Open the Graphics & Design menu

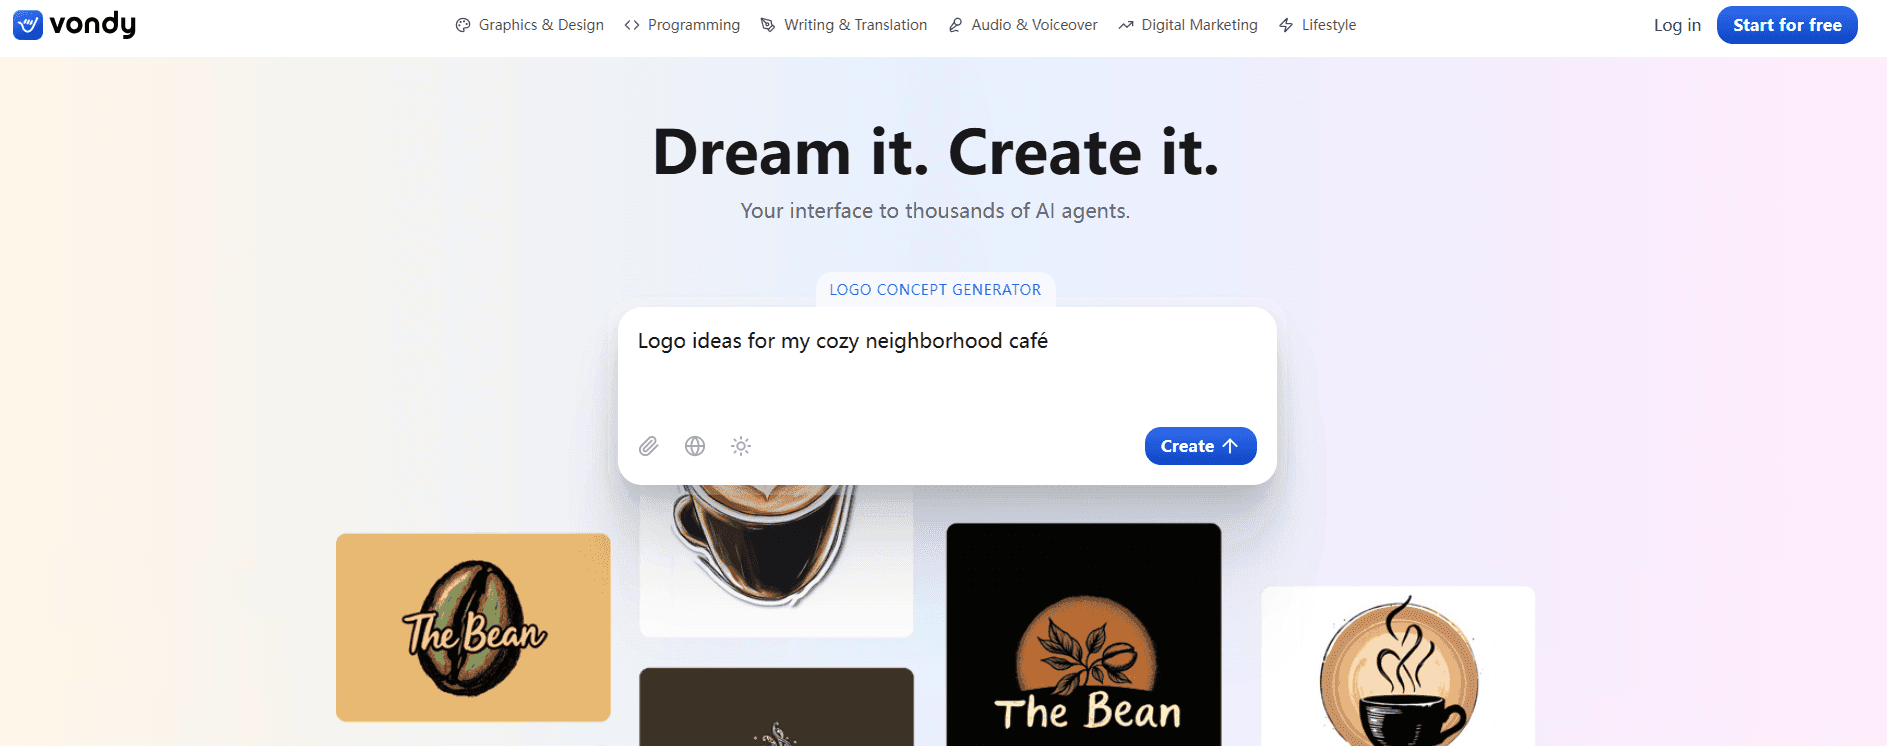point(530,25)
